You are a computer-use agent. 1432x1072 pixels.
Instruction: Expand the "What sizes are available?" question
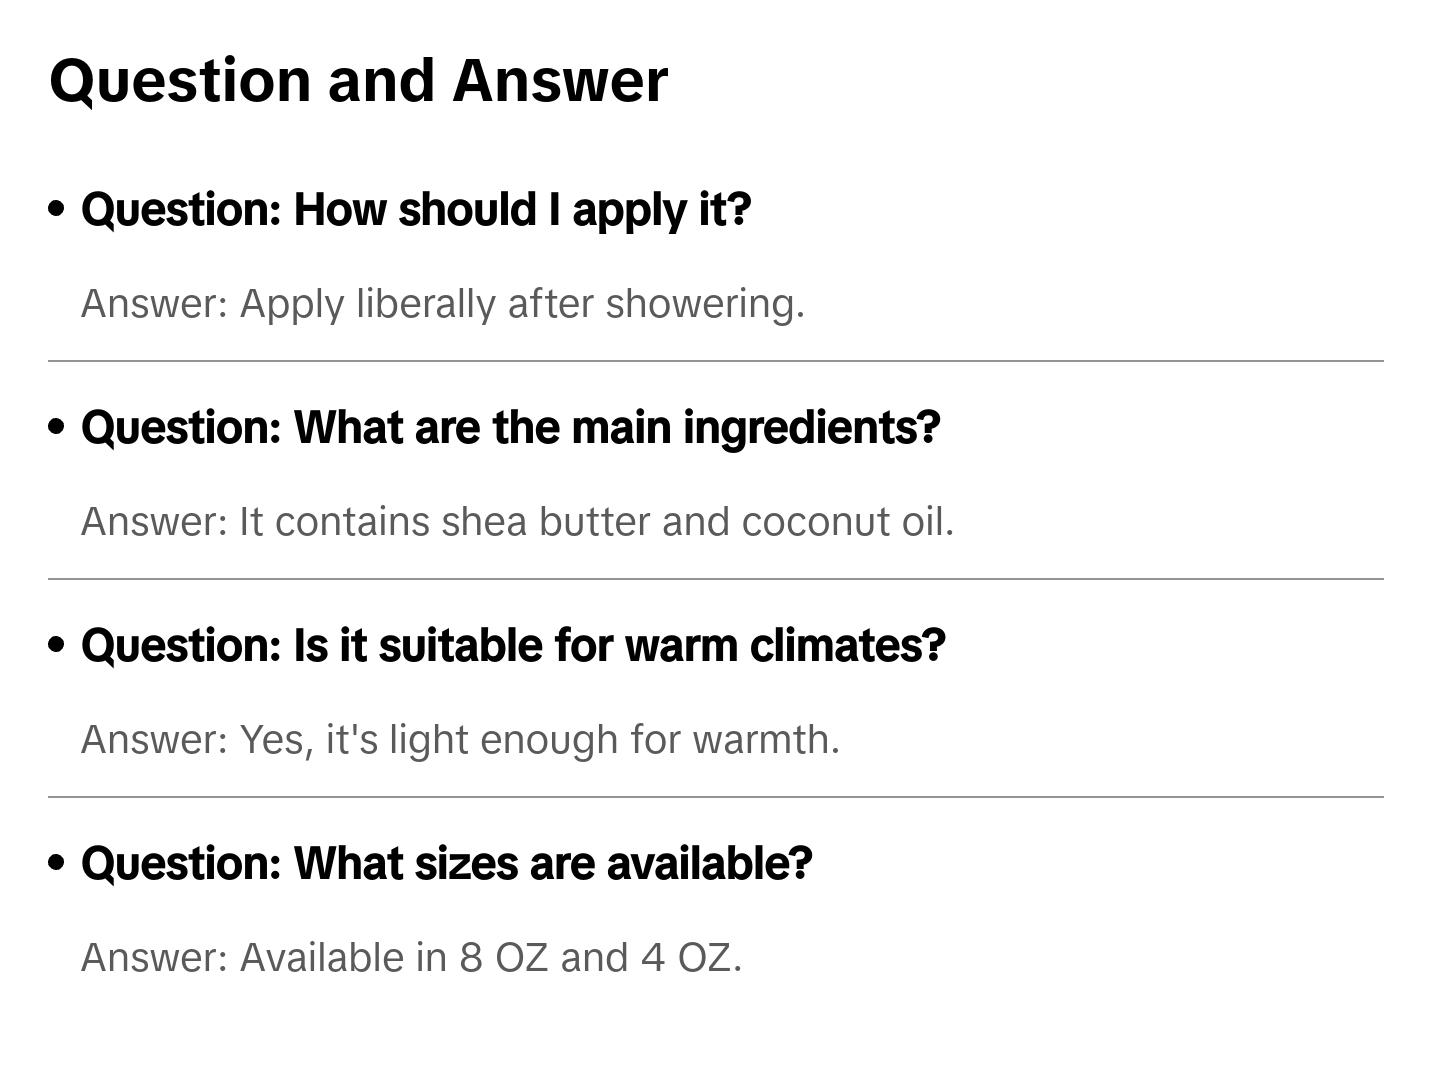446,864
